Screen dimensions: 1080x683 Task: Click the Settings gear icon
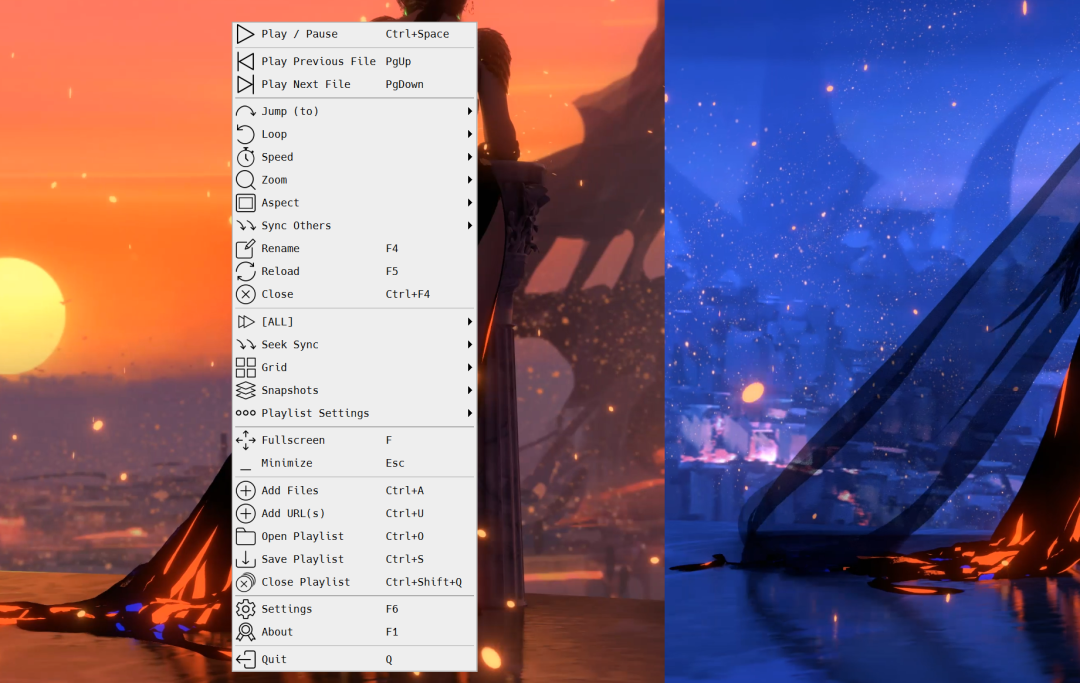(245, 609)
